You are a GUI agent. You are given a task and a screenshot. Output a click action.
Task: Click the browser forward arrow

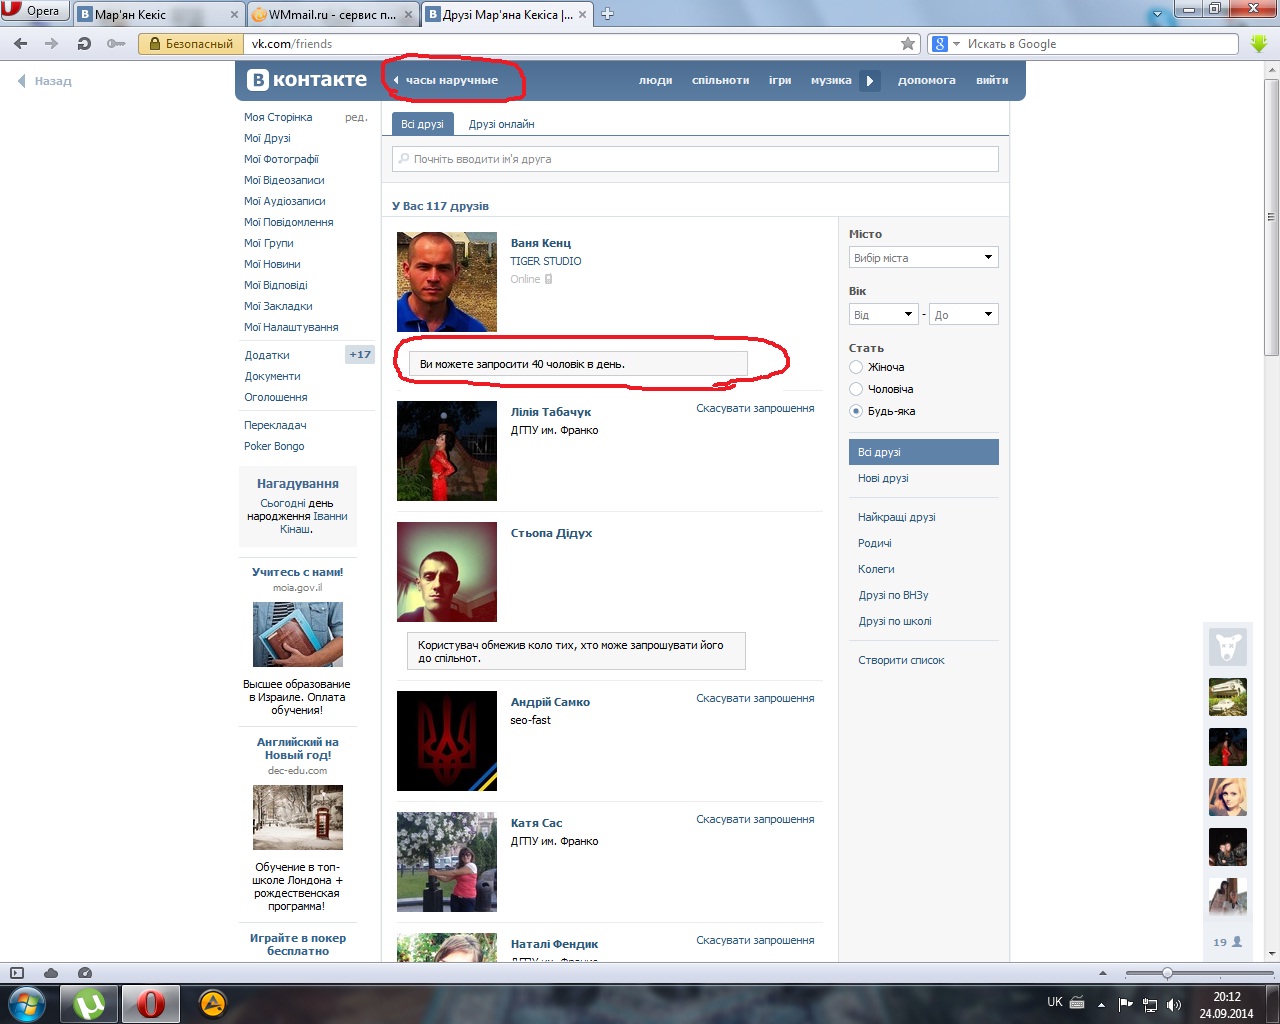pyautogui.click(x=52, y=44)
